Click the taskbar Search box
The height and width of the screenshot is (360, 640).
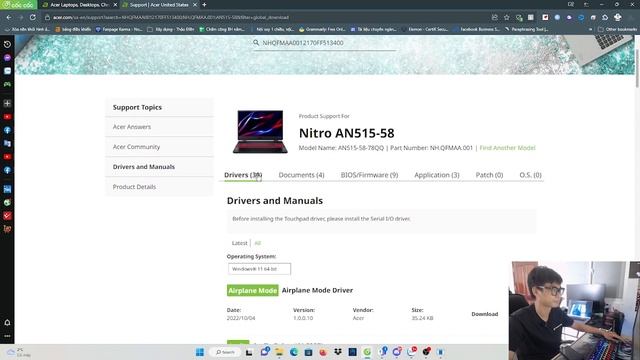(x=225, y=352)
